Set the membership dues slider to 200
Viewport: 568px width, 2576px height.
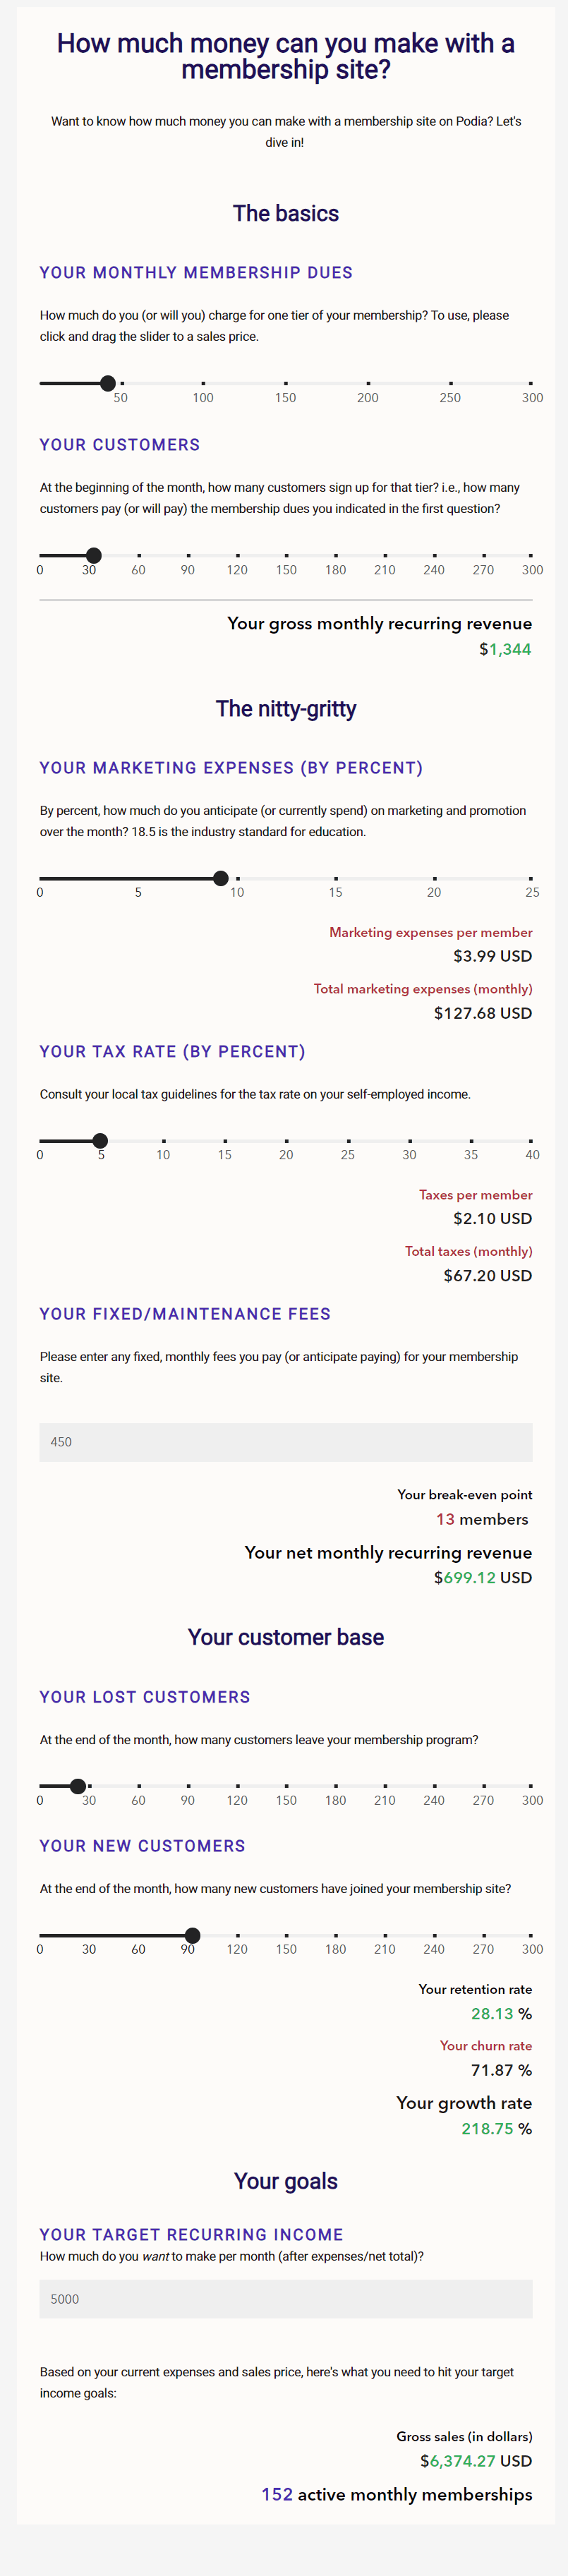click(368, 383)
